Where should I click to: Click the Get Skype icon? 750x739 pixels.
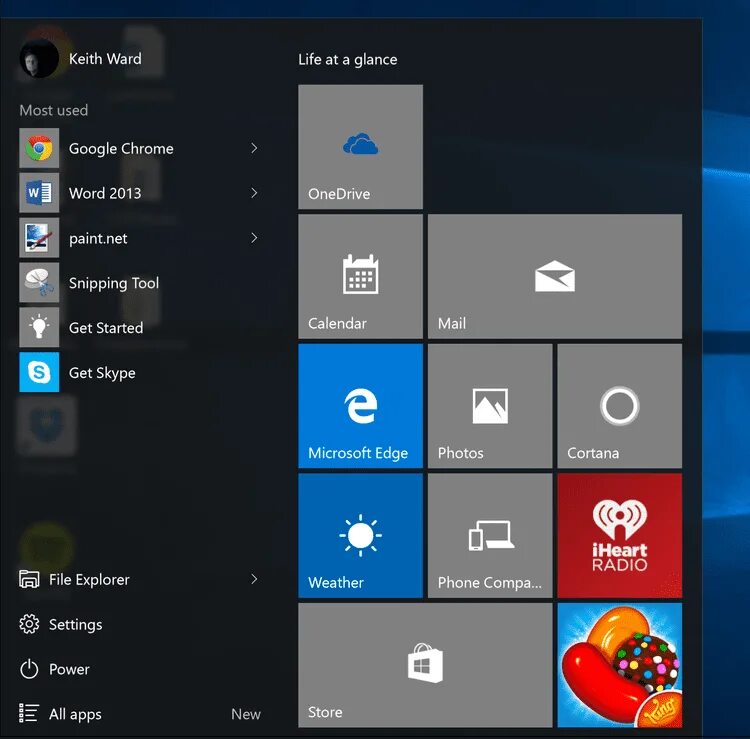point(39,372)
